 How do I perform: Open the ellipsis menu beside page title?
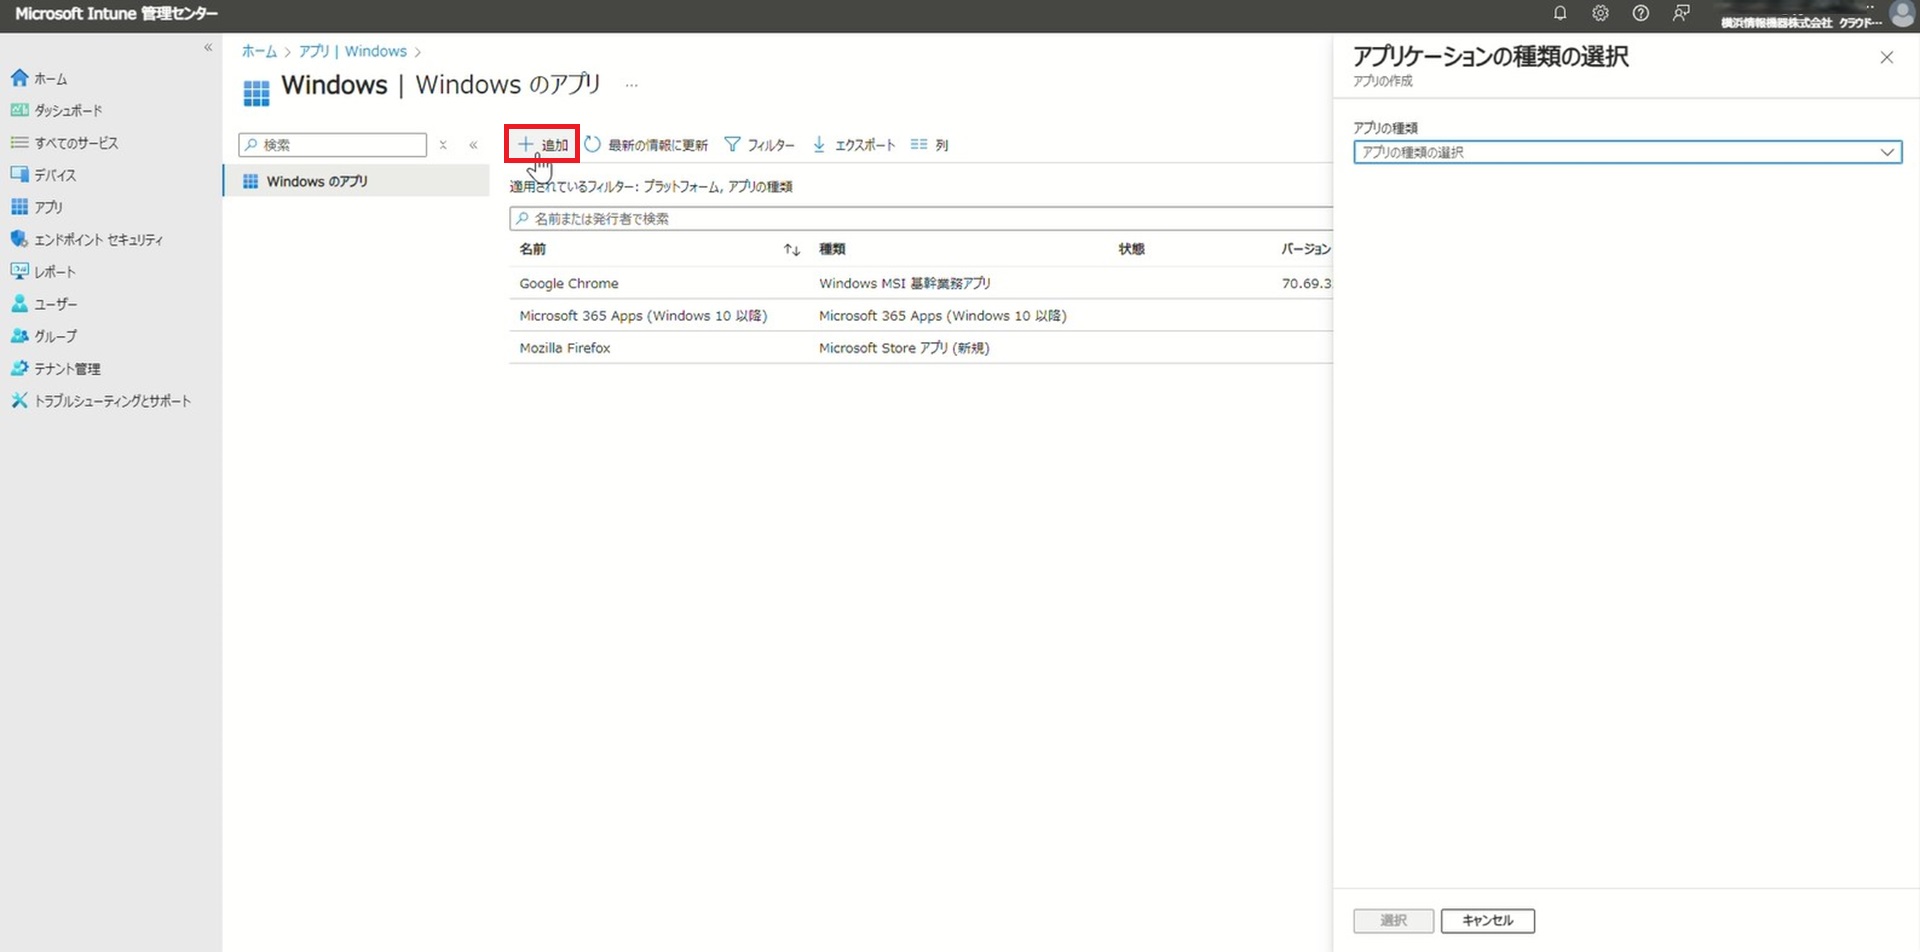(631, 85)
